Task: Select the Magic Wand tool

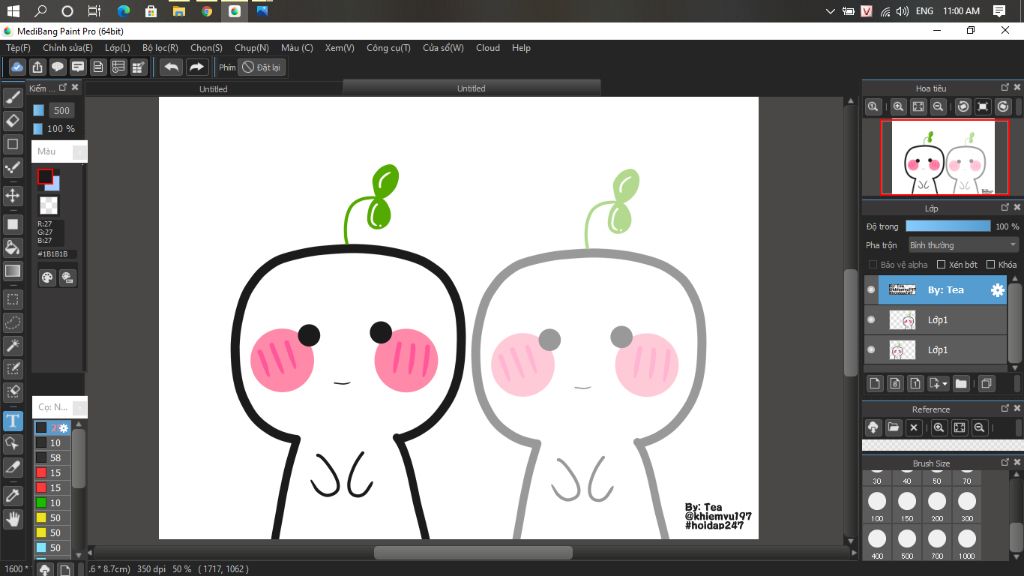Action: pyautogui.click(x=12, y=345)
